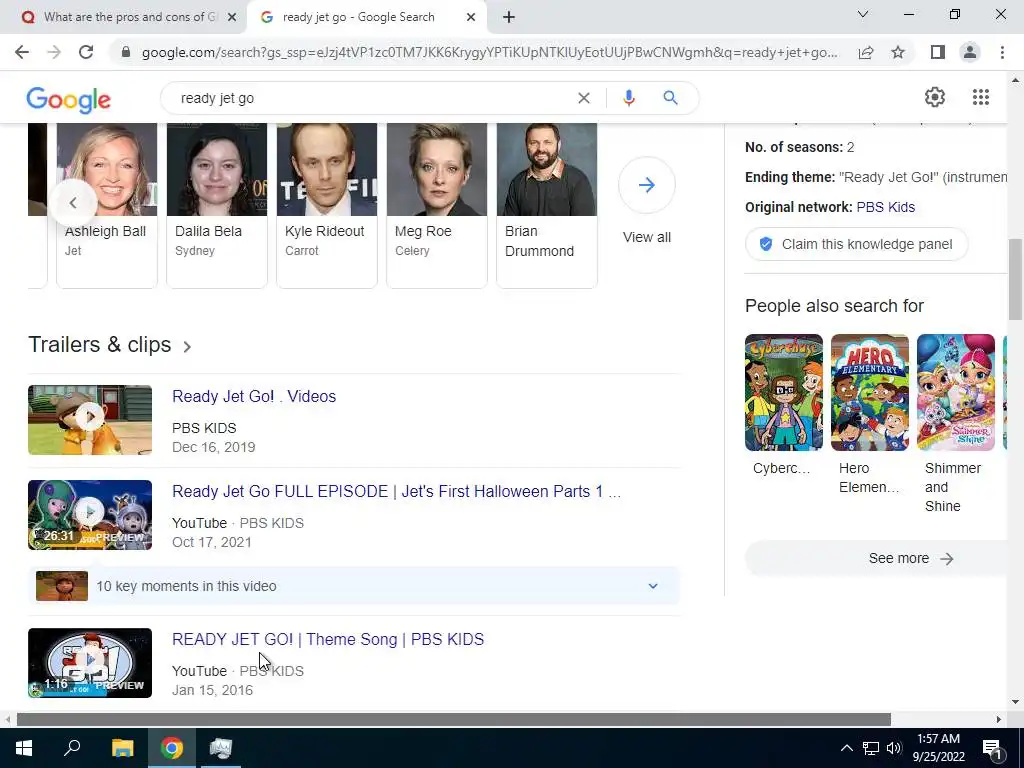Open the PBS Kids original network link
The image size is (1024, 768).
pos(886,207)
